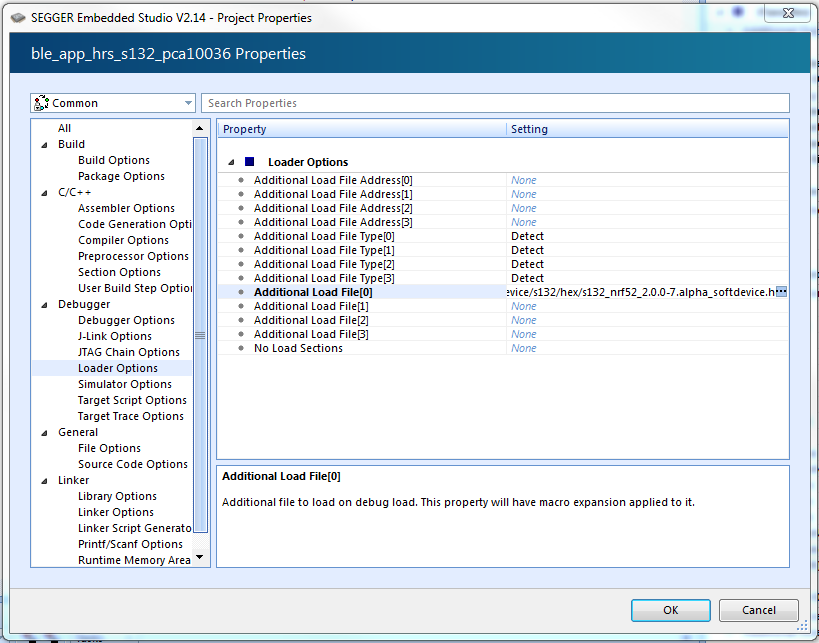Select Debugger Options category

(126, 320)
